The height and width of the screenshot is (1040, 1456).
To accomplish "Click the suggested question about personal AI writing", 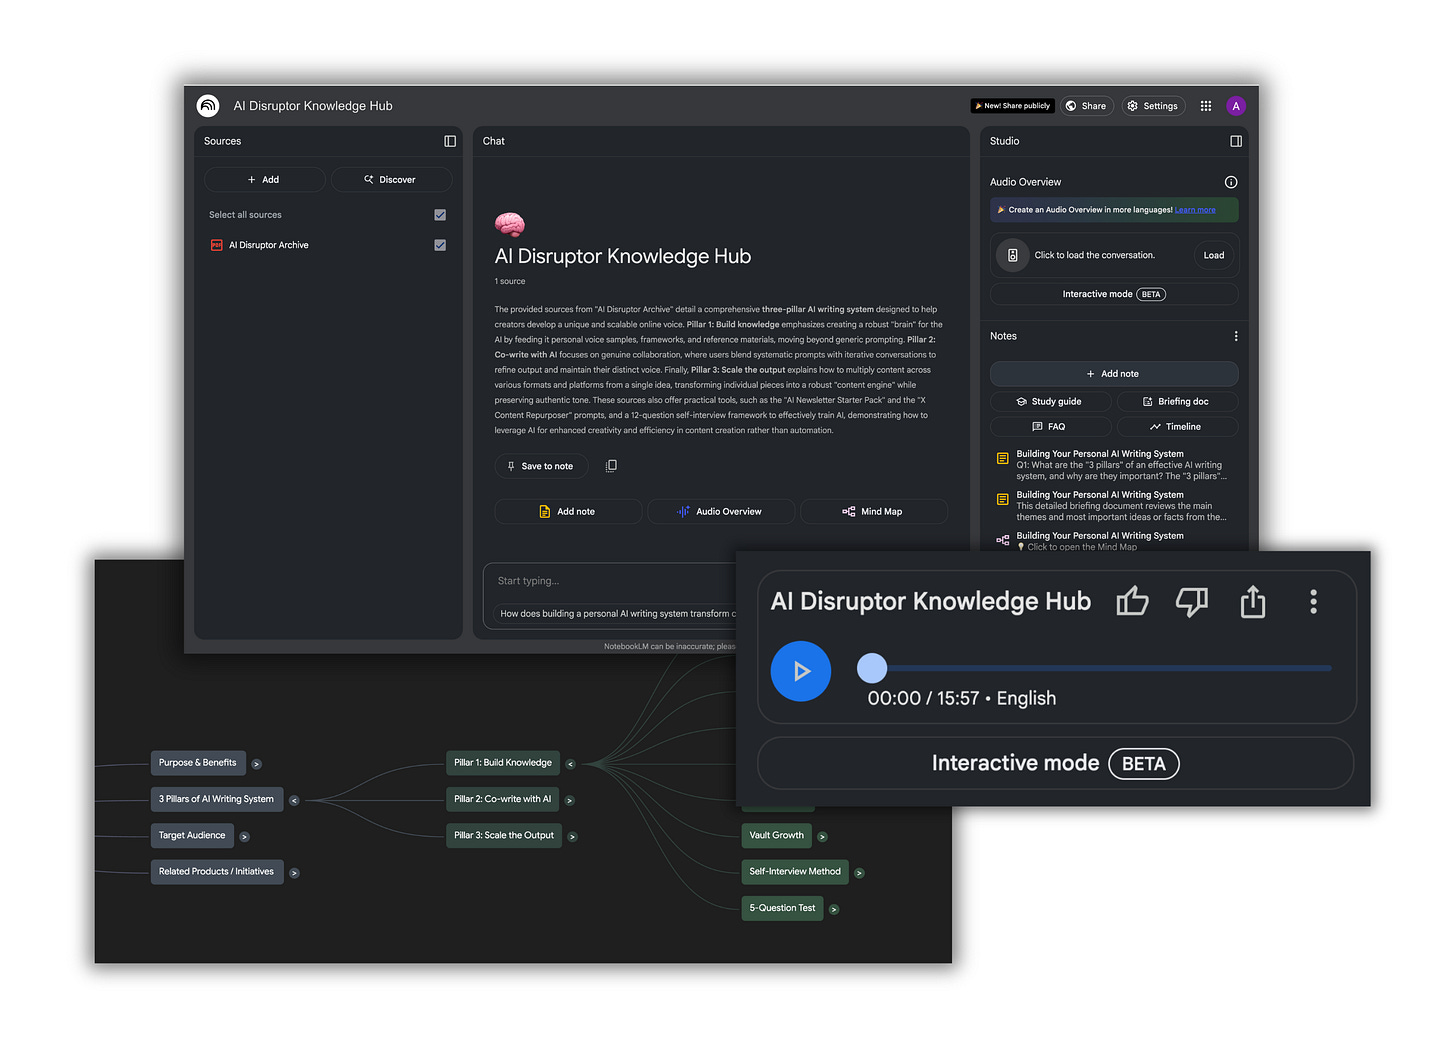I will pos(617,614).
